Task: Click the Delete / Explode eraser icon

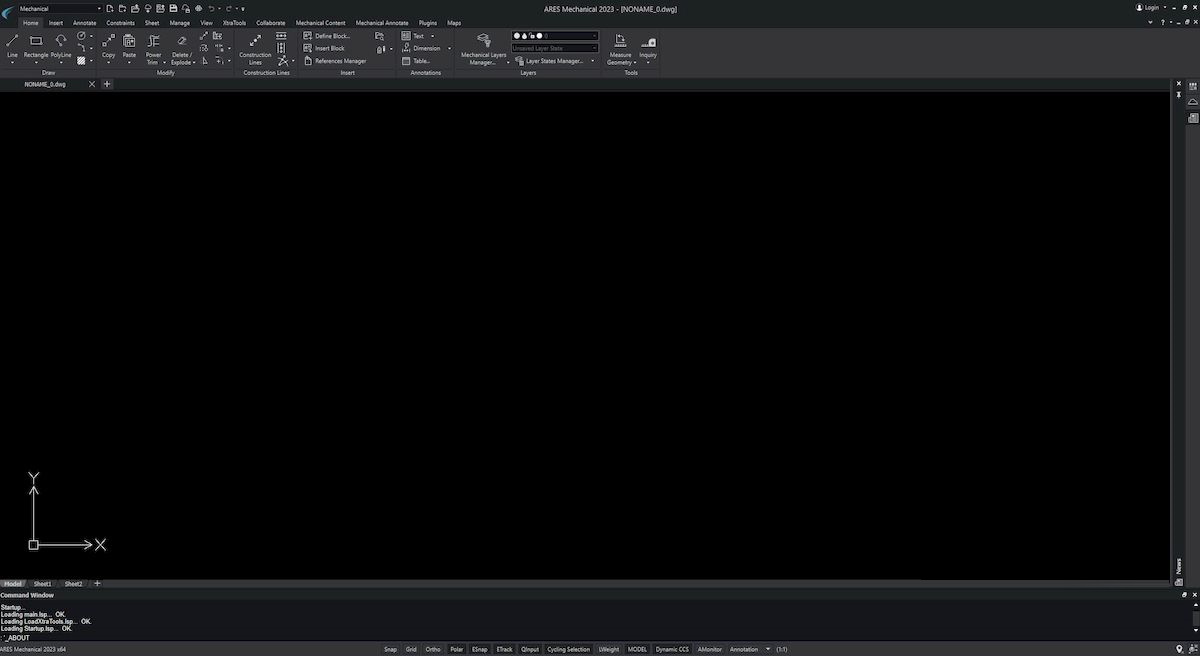Action: [x=182, y=41]
